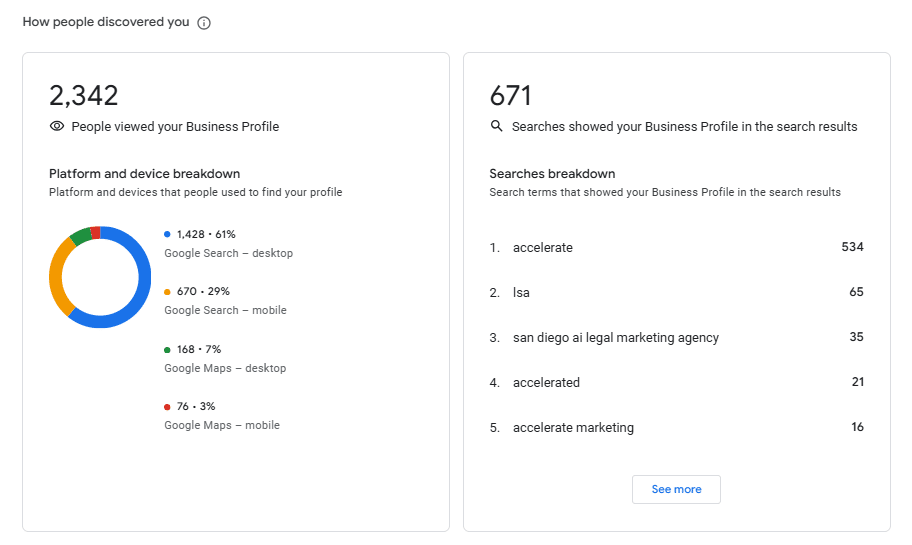Click the See more button
The height and width of the screenshot is (545, 912).
coord(676,489)
